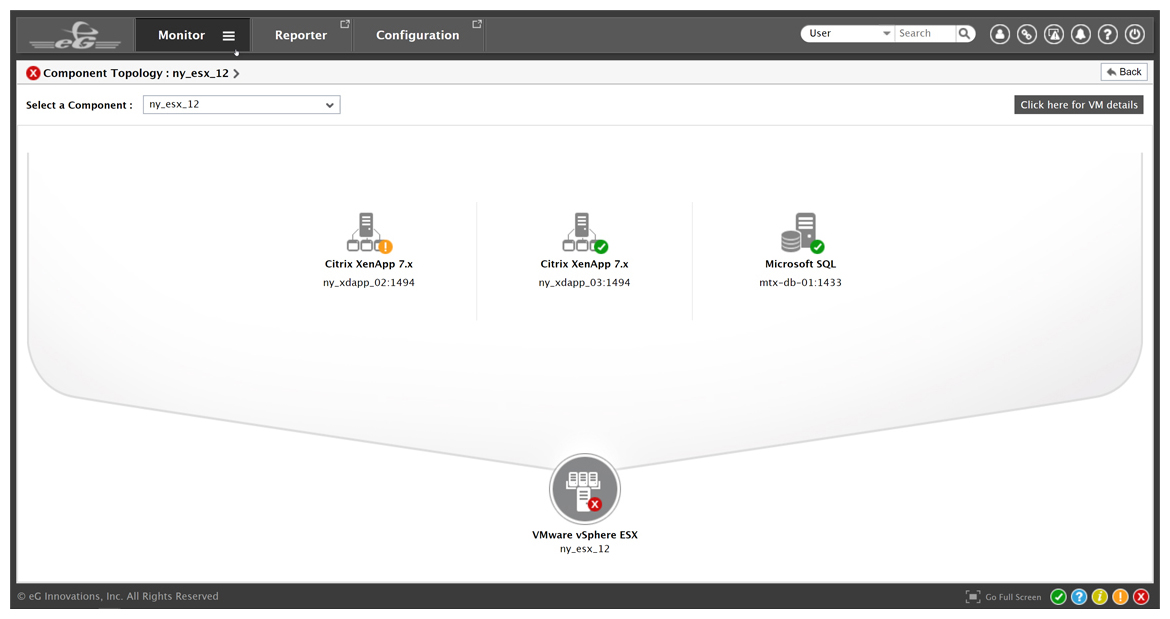This screenshot has width=1170, height=619.
Task: Click the Go Full Screen link
Action: pos(1013,597)
